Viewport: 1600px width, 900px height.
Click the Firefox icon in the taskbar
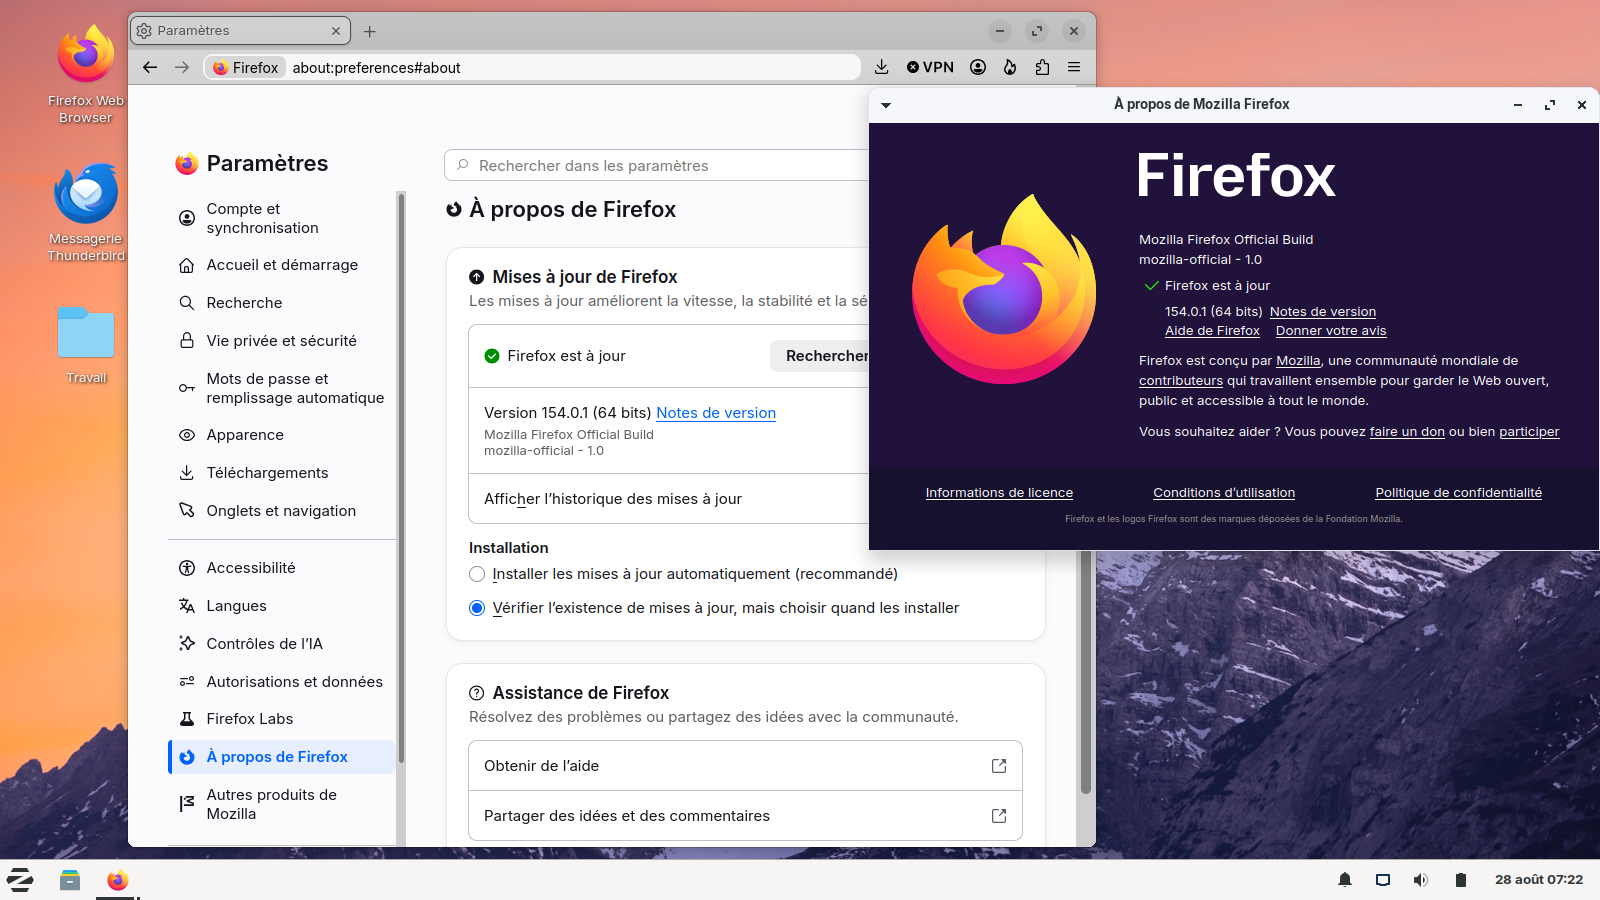tap(118, 880)
